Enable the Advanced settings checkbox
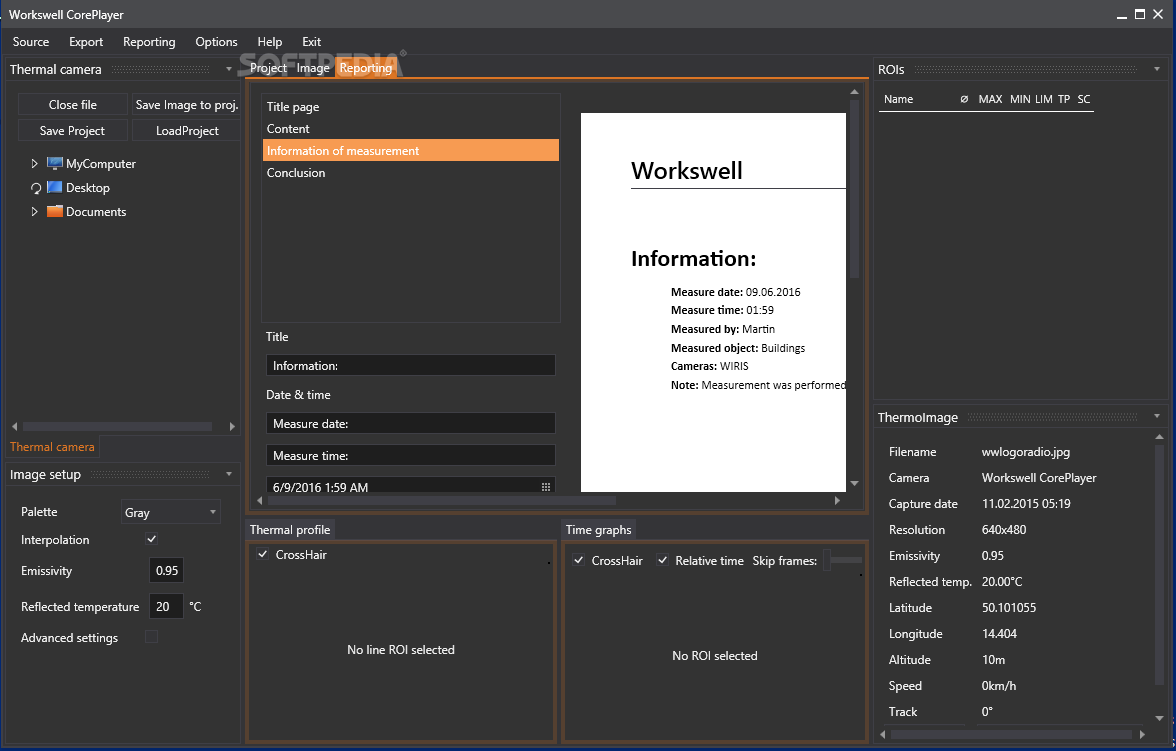 [x=152, y=637]
